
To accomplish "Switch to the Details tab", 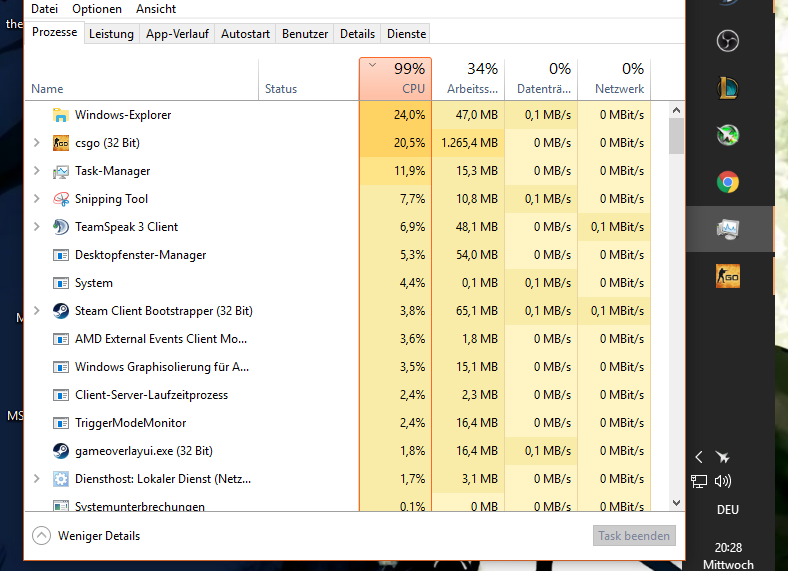I will 357,34.
